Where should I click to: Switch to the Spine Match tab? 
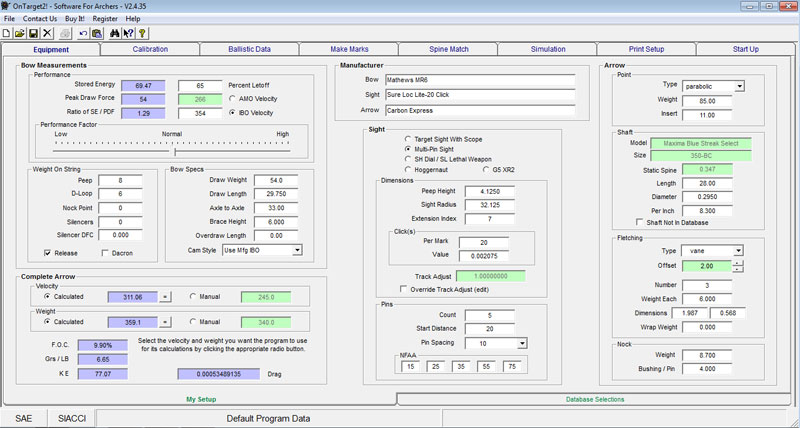(x=448, y=49)
